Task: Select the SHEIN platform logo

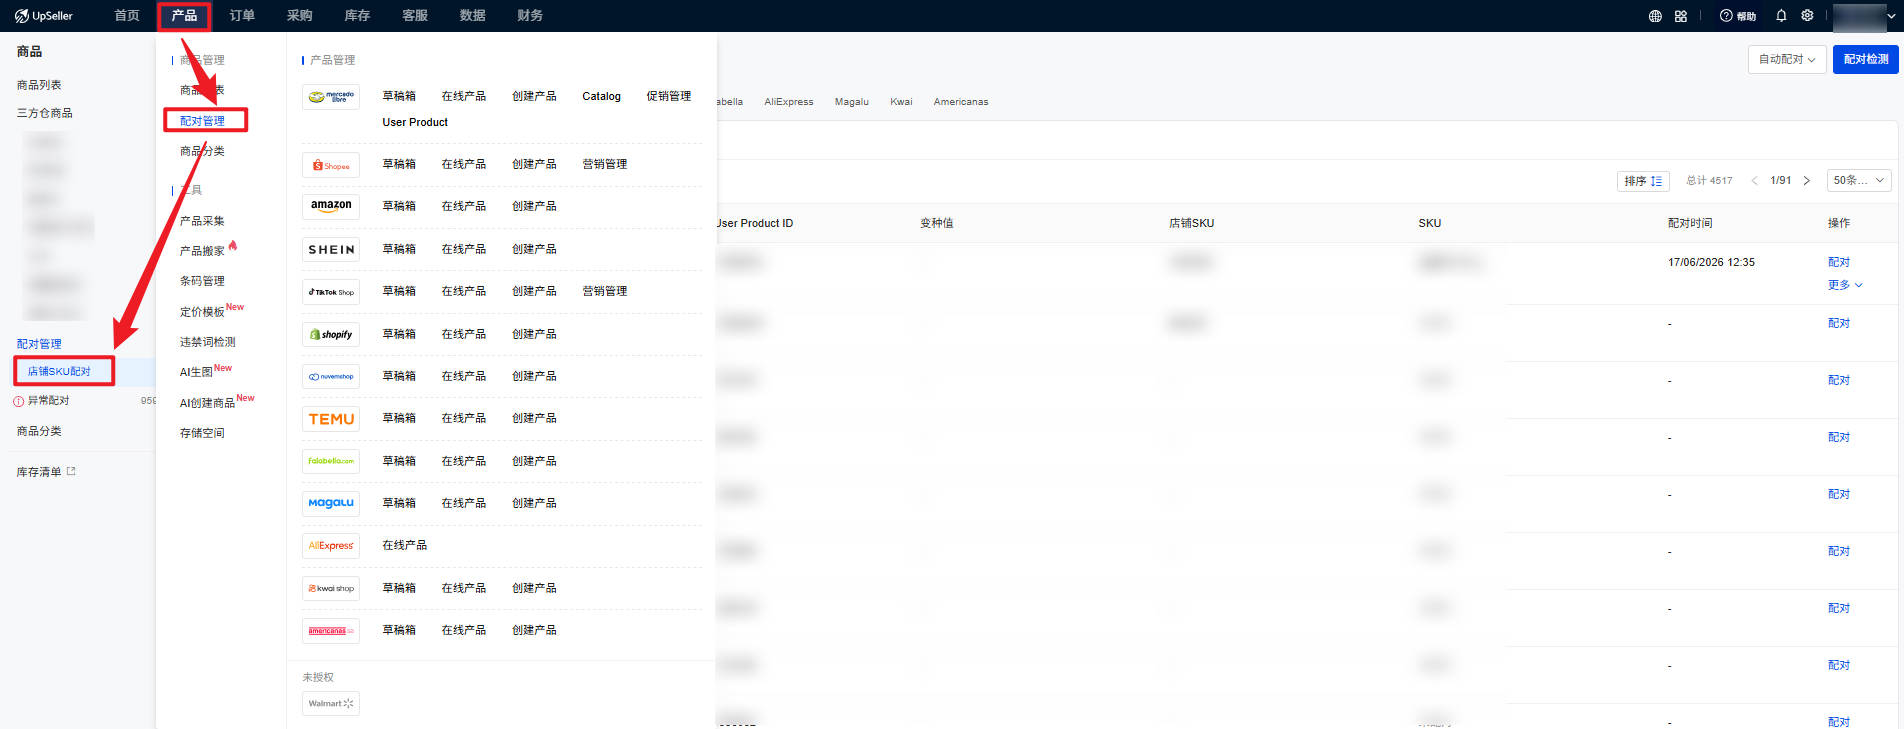Action: point(331,250)
